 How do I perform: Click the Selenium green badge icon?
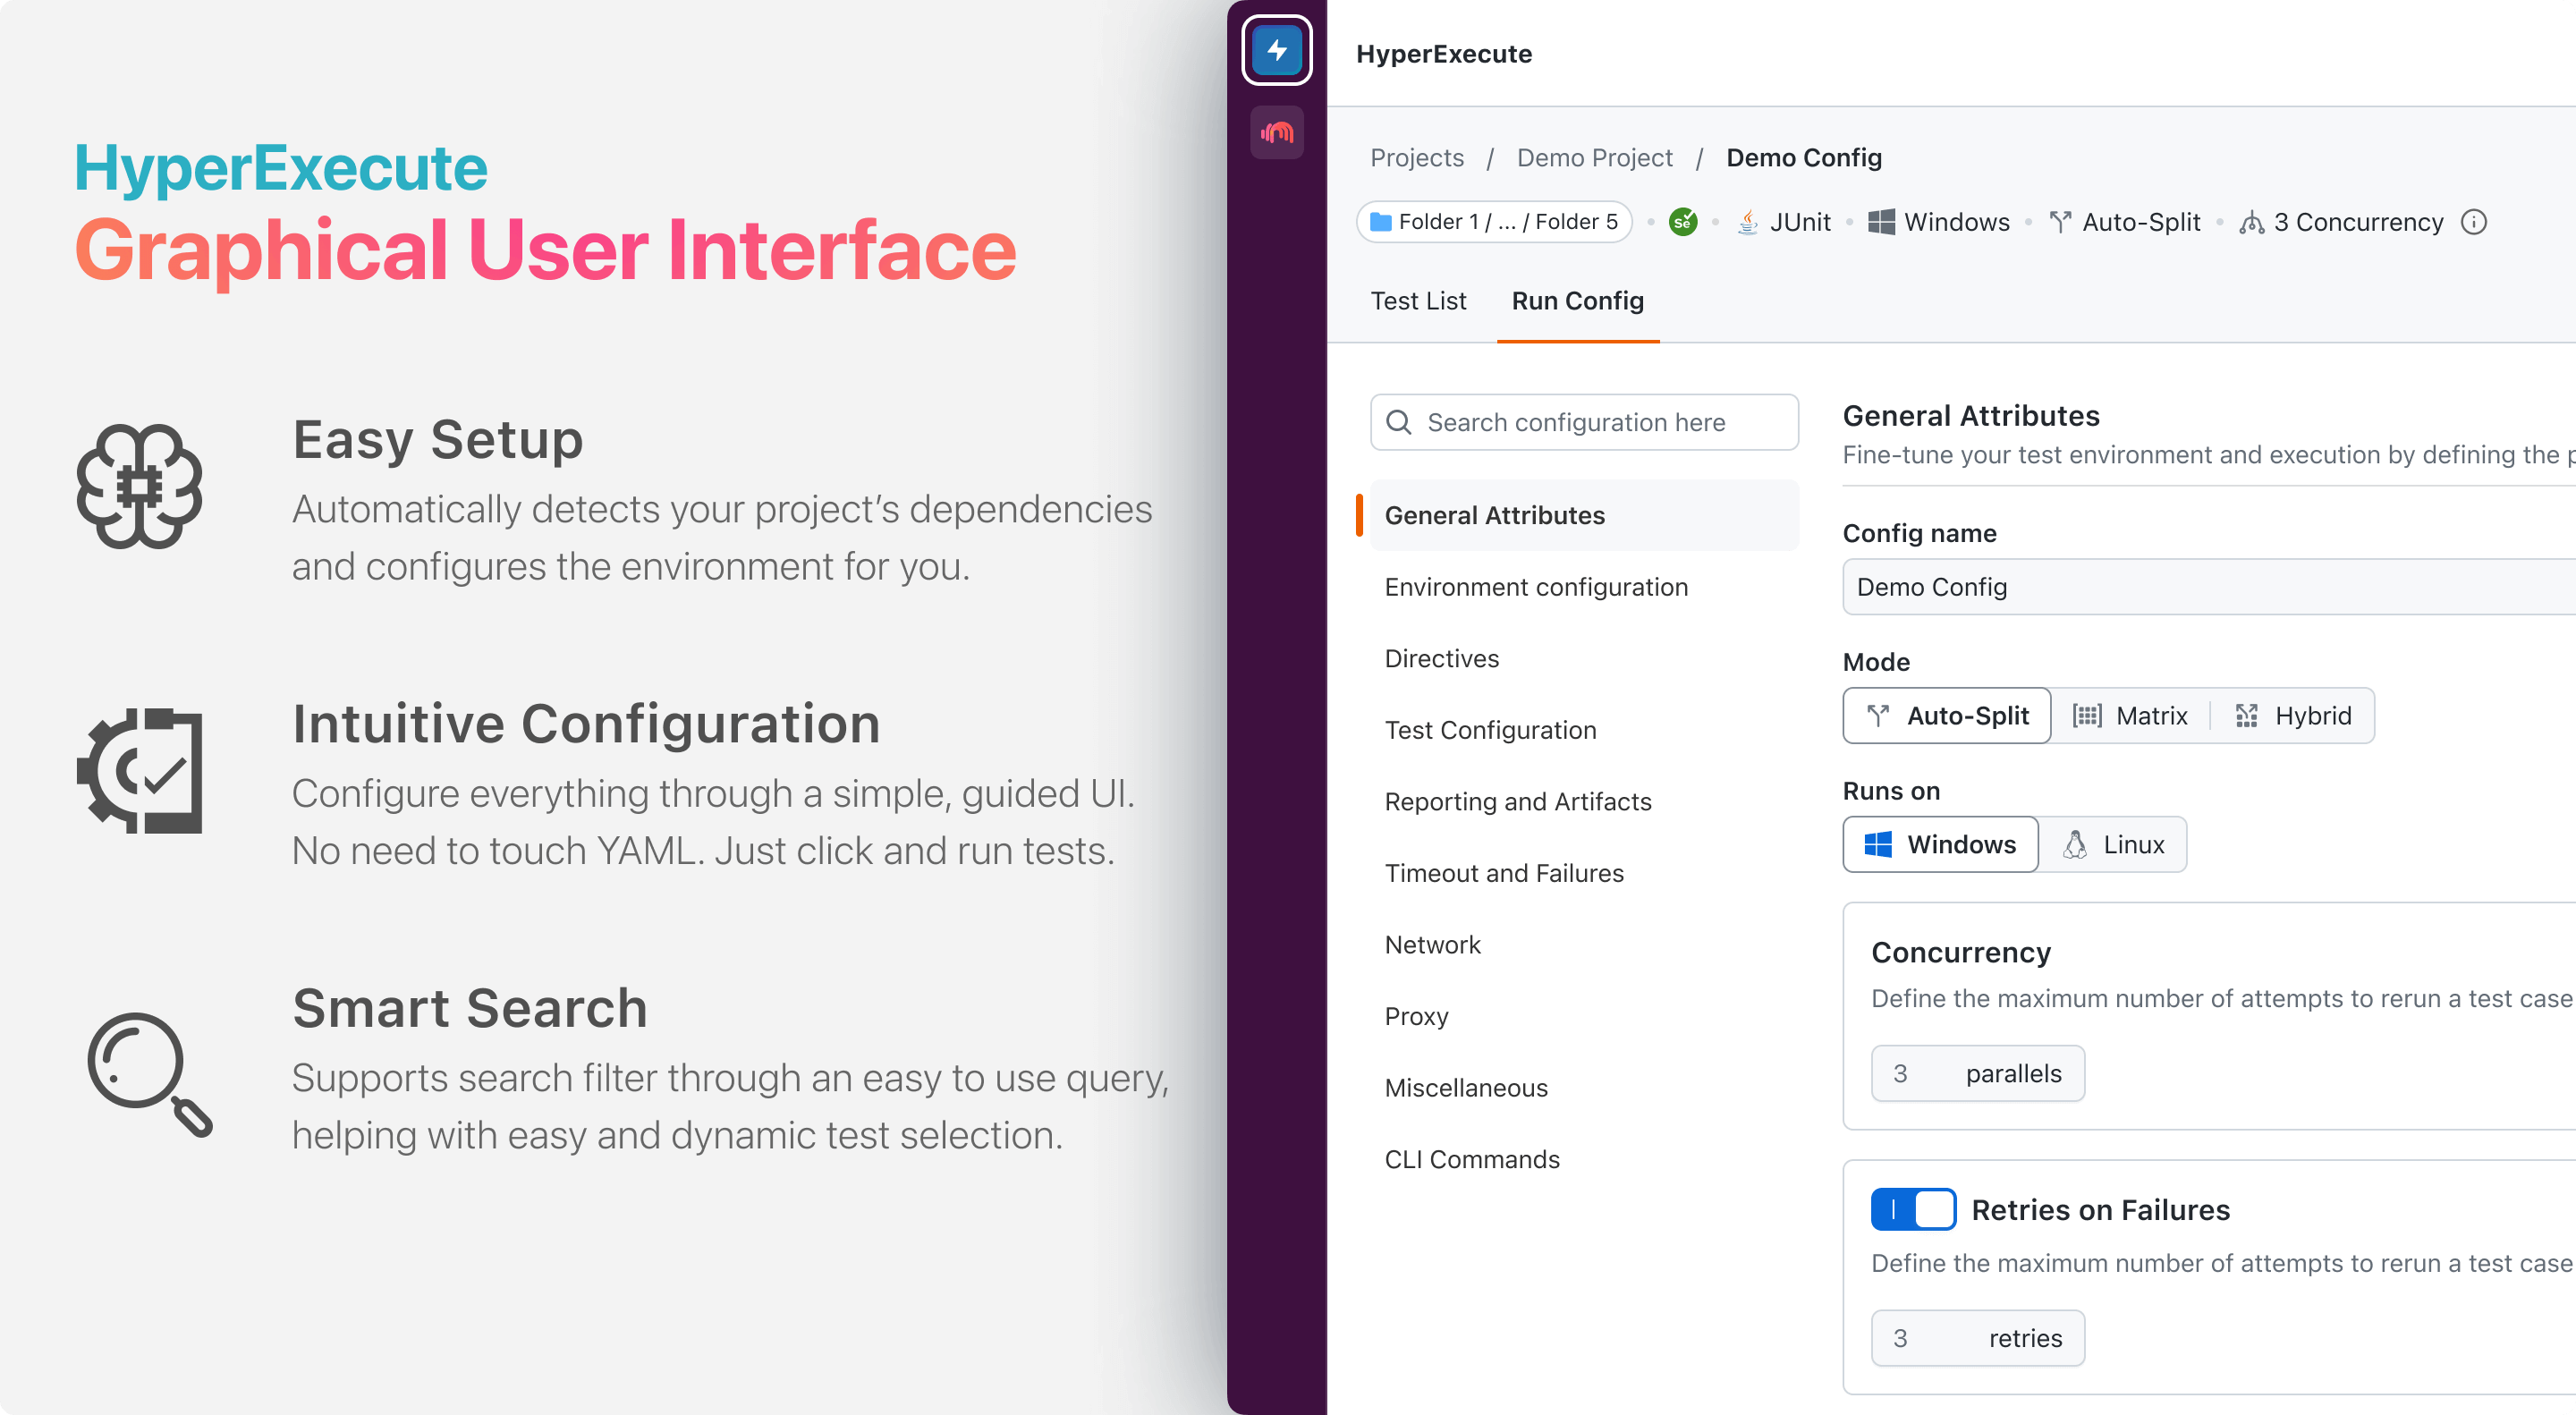(1683, 222)
